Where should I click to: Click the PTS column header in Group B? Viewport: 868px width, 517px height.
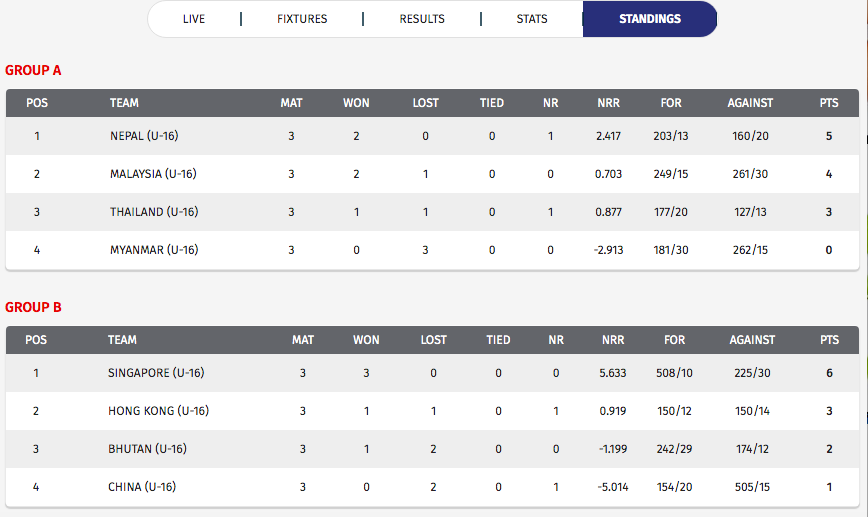click(829, 340)
